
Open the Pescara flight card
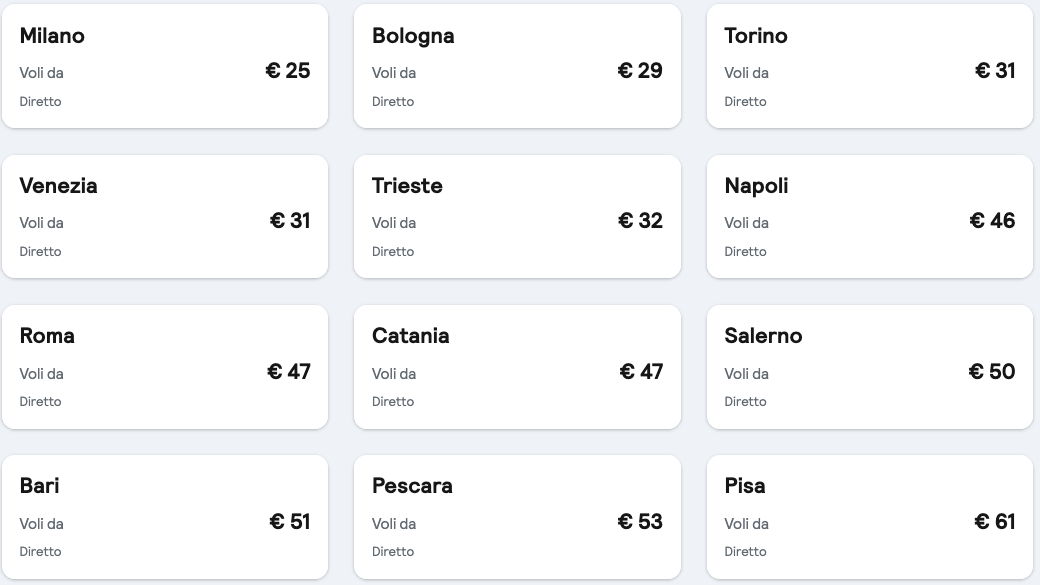[517, 517]
